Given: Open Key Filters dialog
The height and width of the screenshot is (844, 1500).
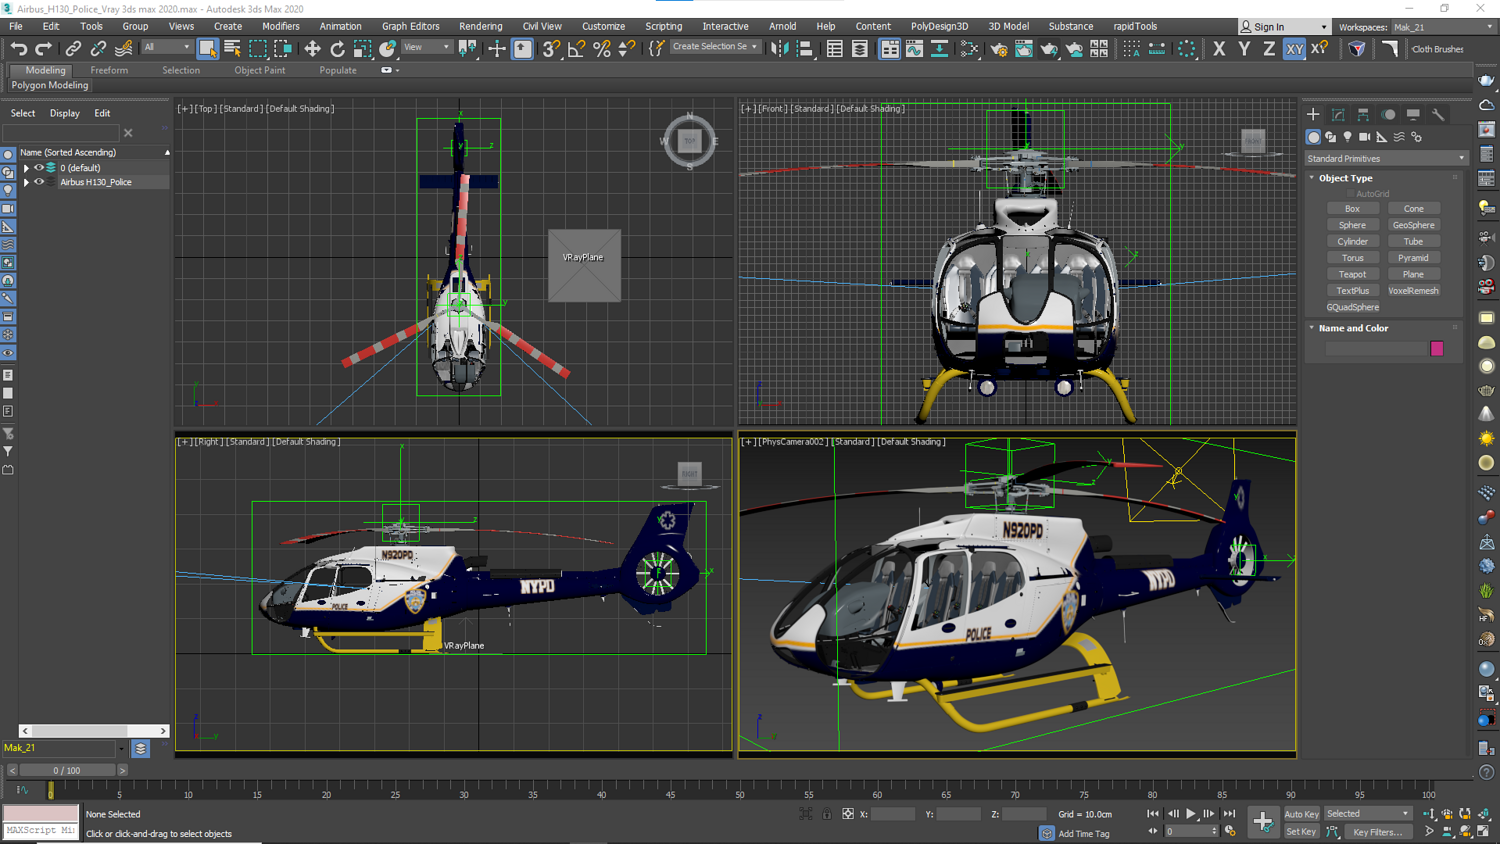Looking at the screenshot, I should [x=1377, y=832].
